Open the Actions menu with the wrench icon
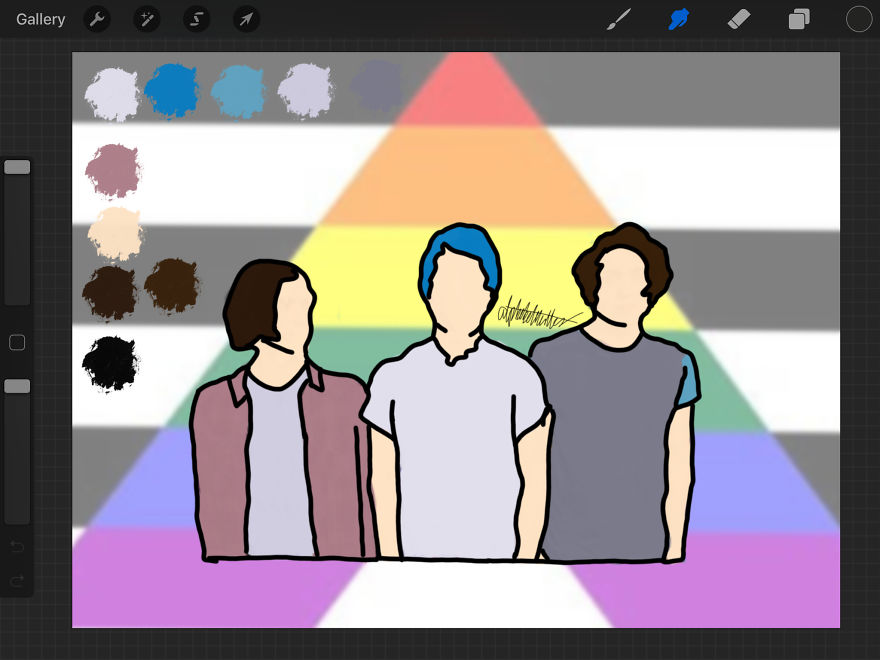 [x=97, y=19]
